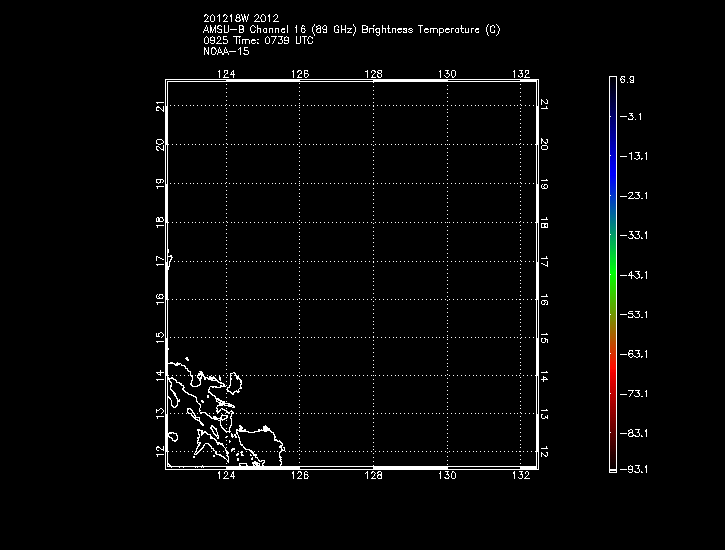Click the left latitude label 16
725x550 pixels.
pyautogui.click(x=160, y=299)
